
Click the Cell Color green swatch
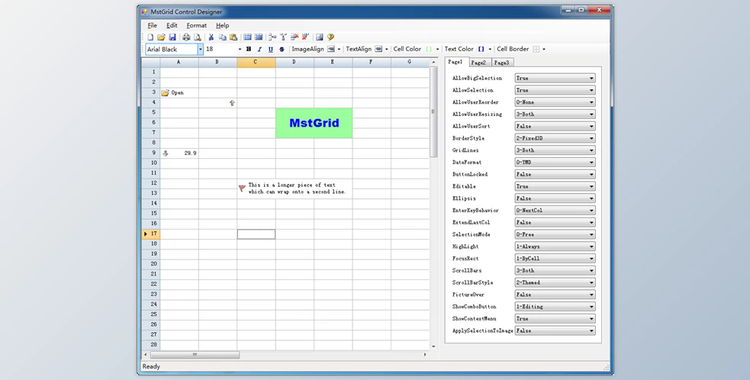click(x=429, y=49)
